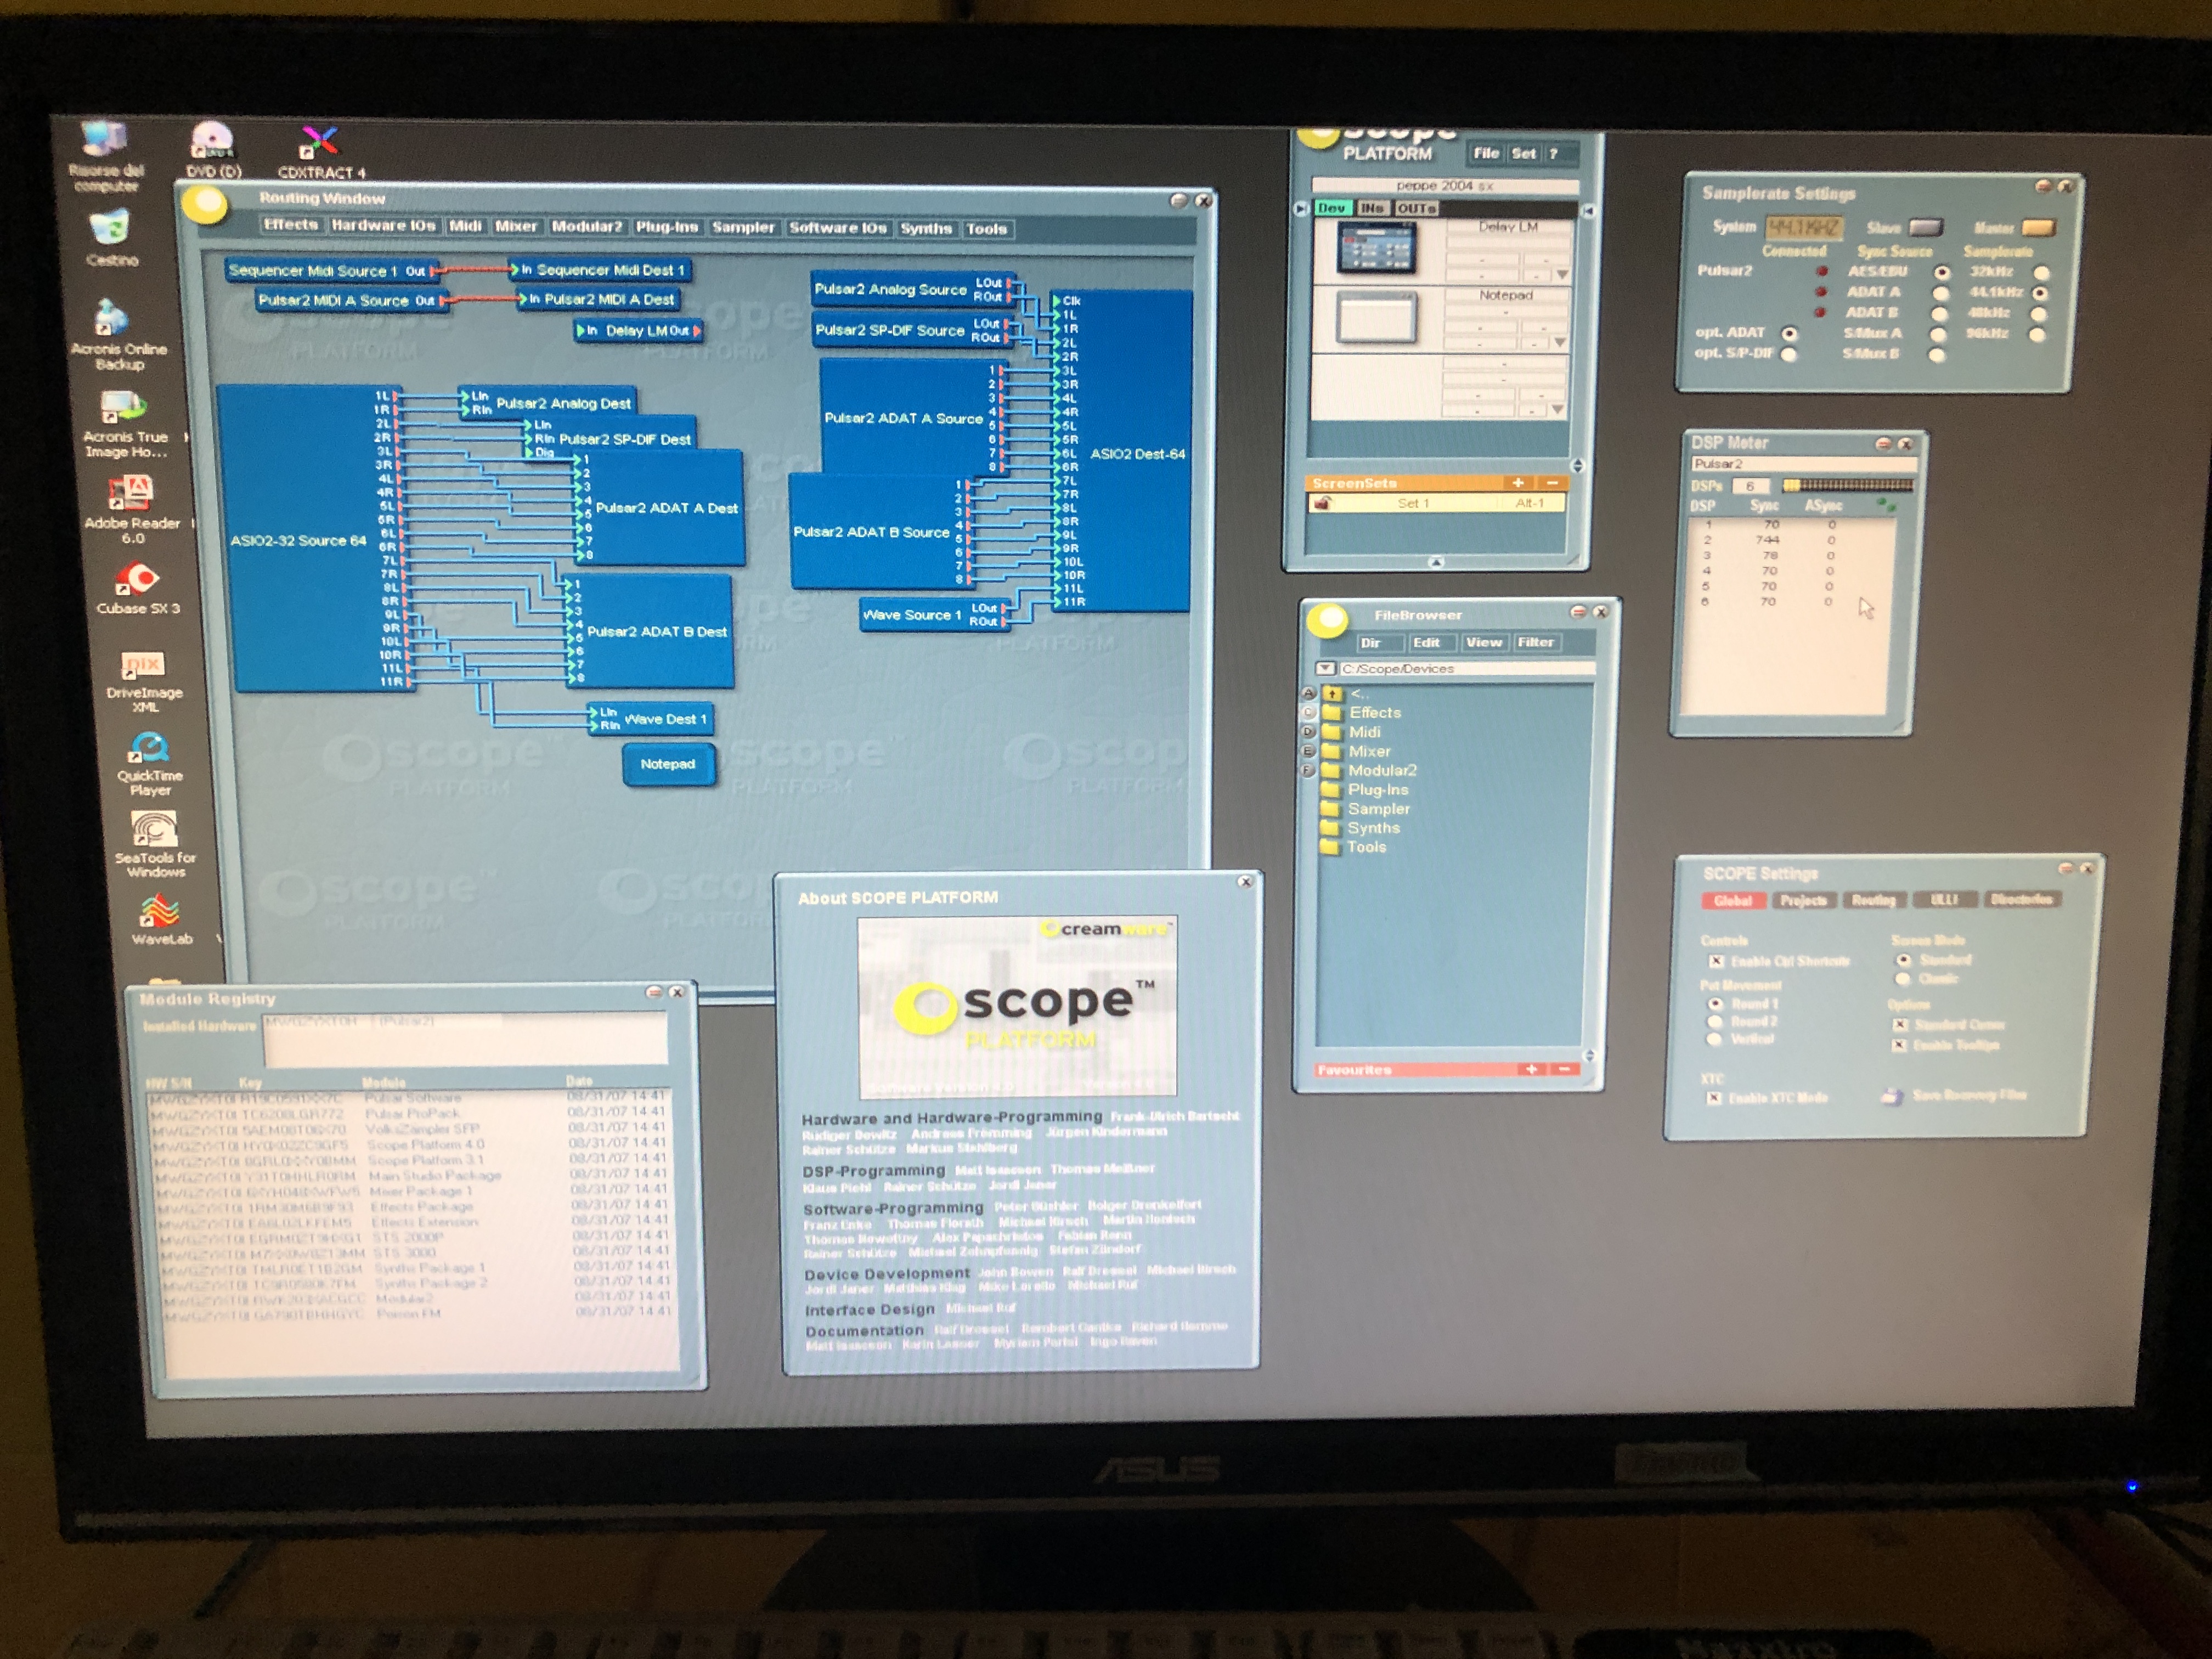Click the right arrow expander beside OUTs tab

tap(1587, 211)
